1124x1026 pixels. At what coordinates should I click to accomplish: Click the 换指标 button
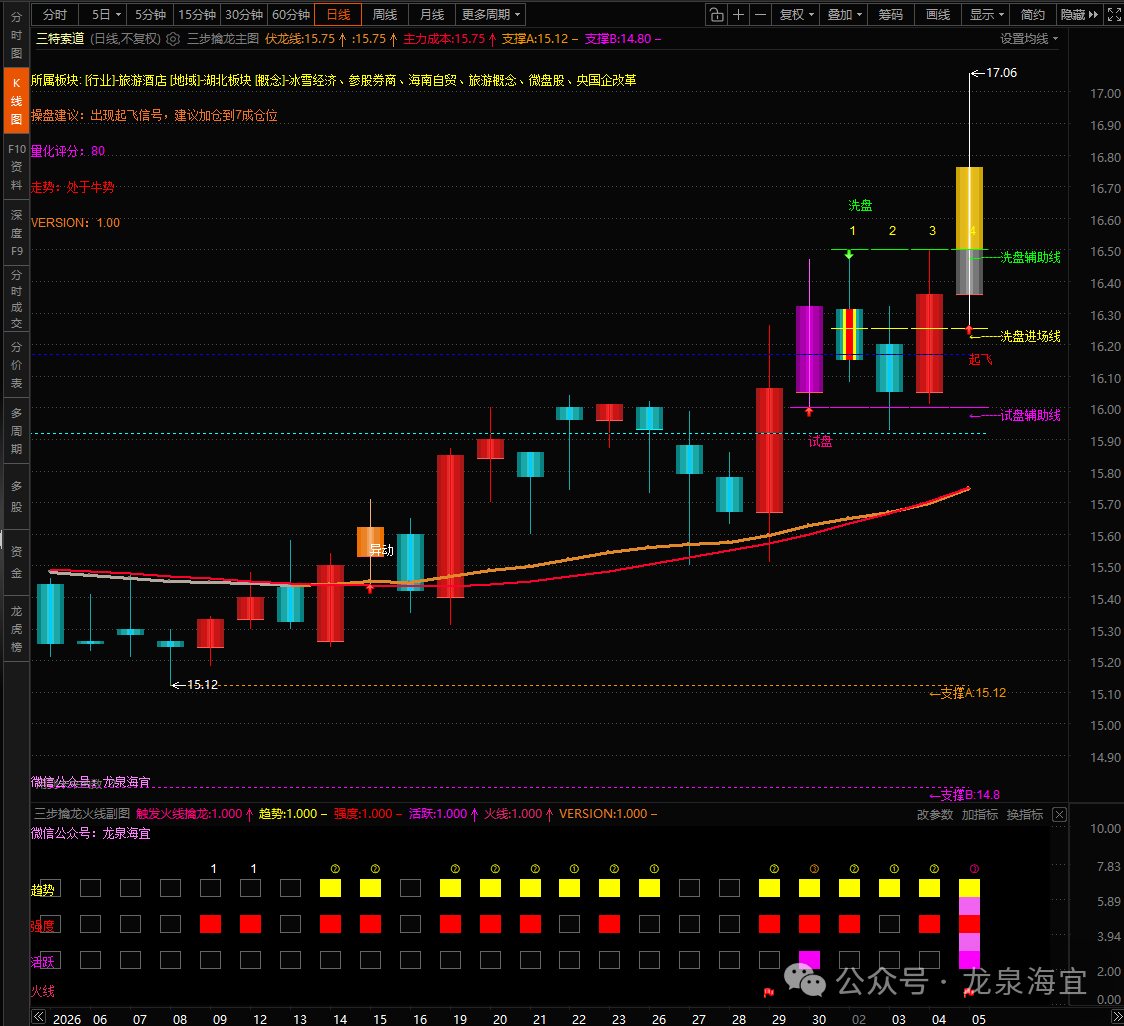coord(1025,815)
